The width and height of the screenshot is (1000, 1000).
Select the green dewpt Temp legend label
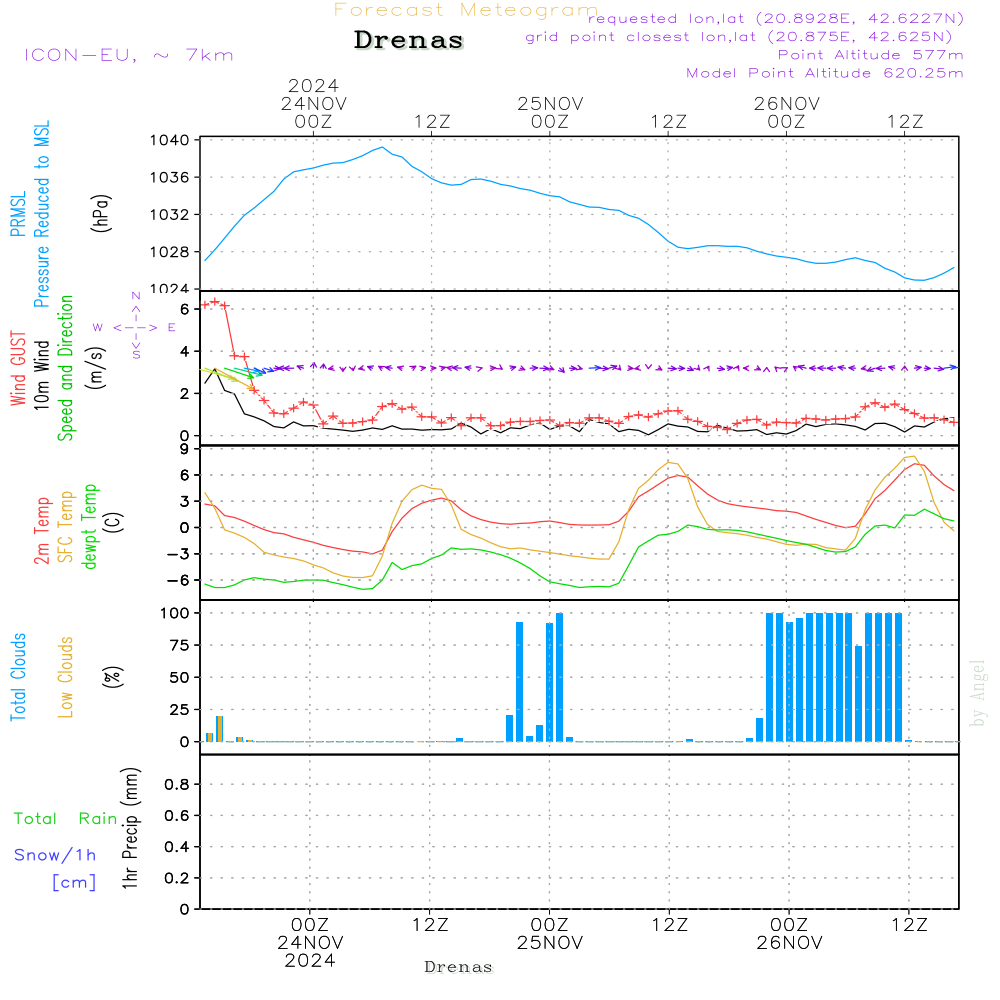90,527
